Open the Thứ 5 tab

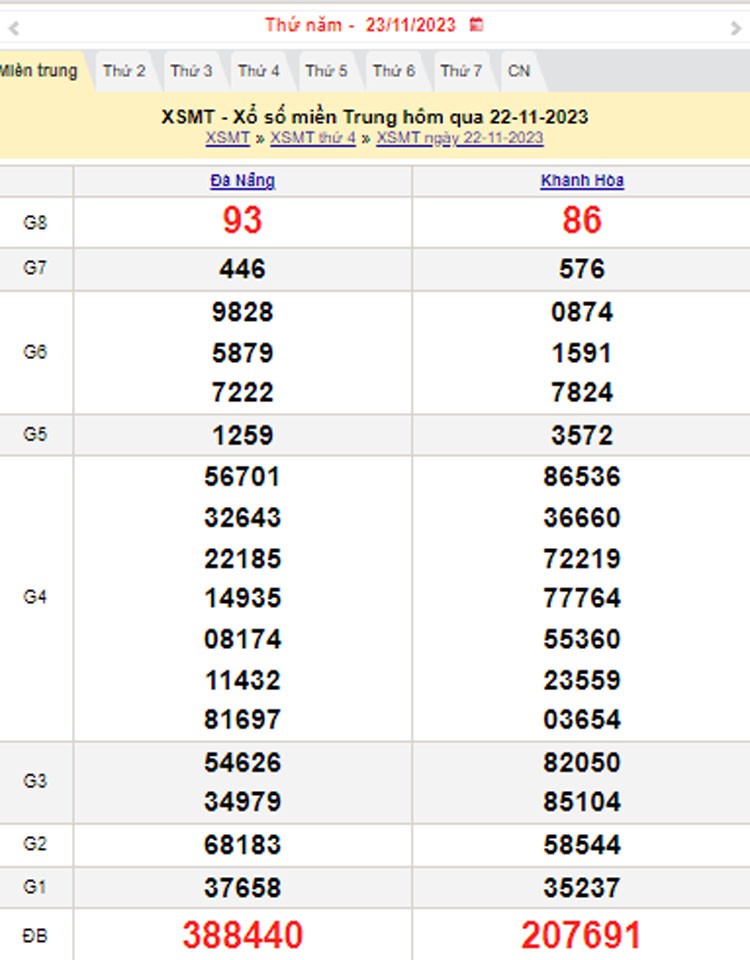[326, 71]
